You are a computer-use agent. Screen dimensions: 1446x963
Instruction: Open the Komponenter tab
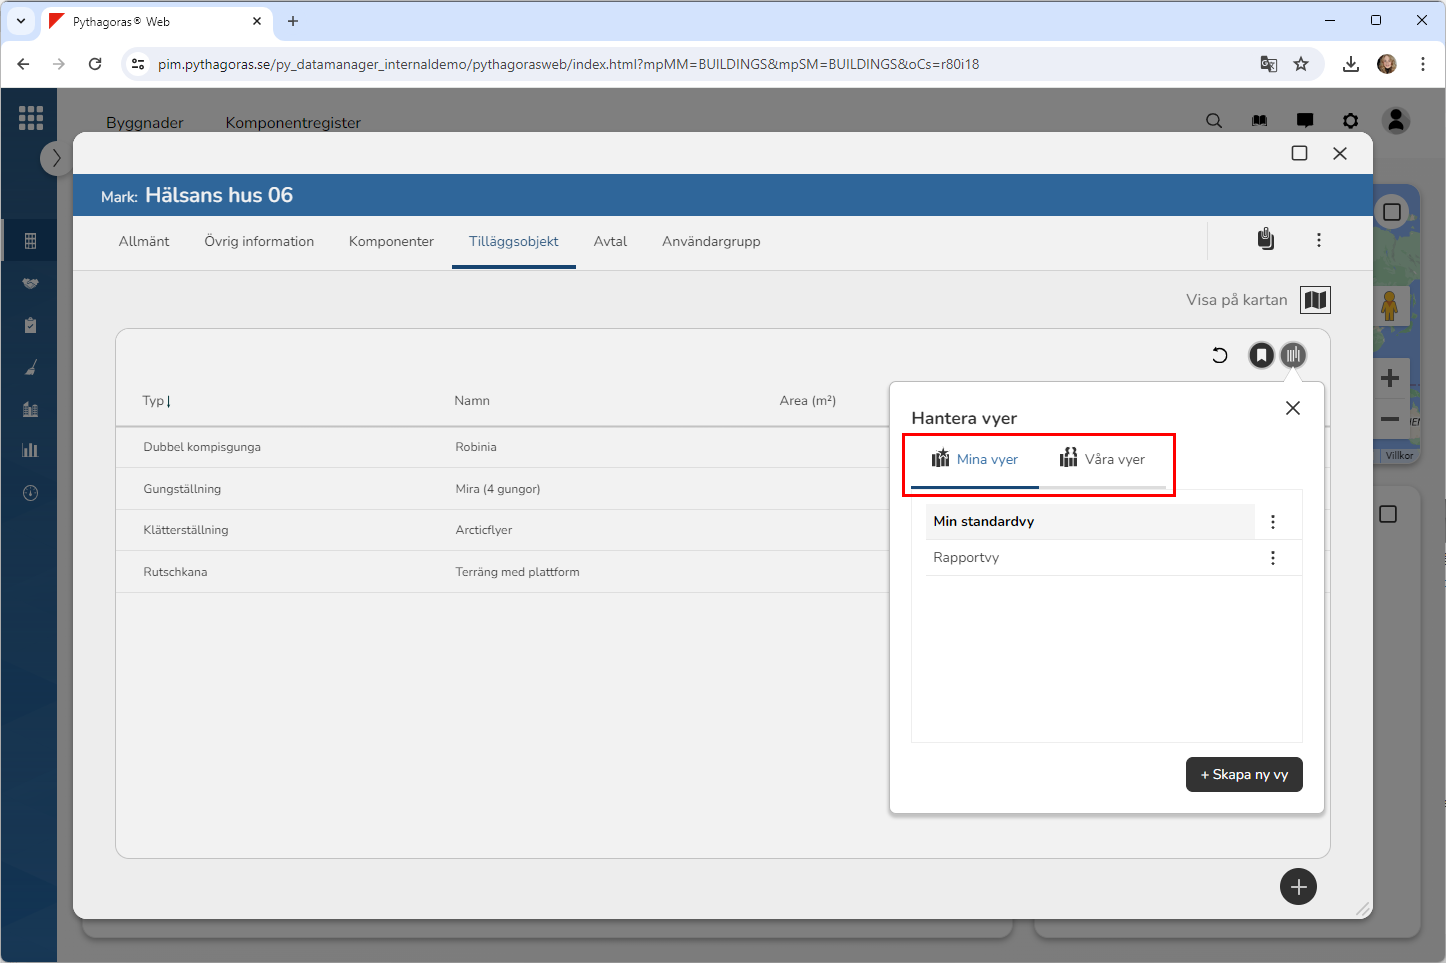tap(391, 242)
